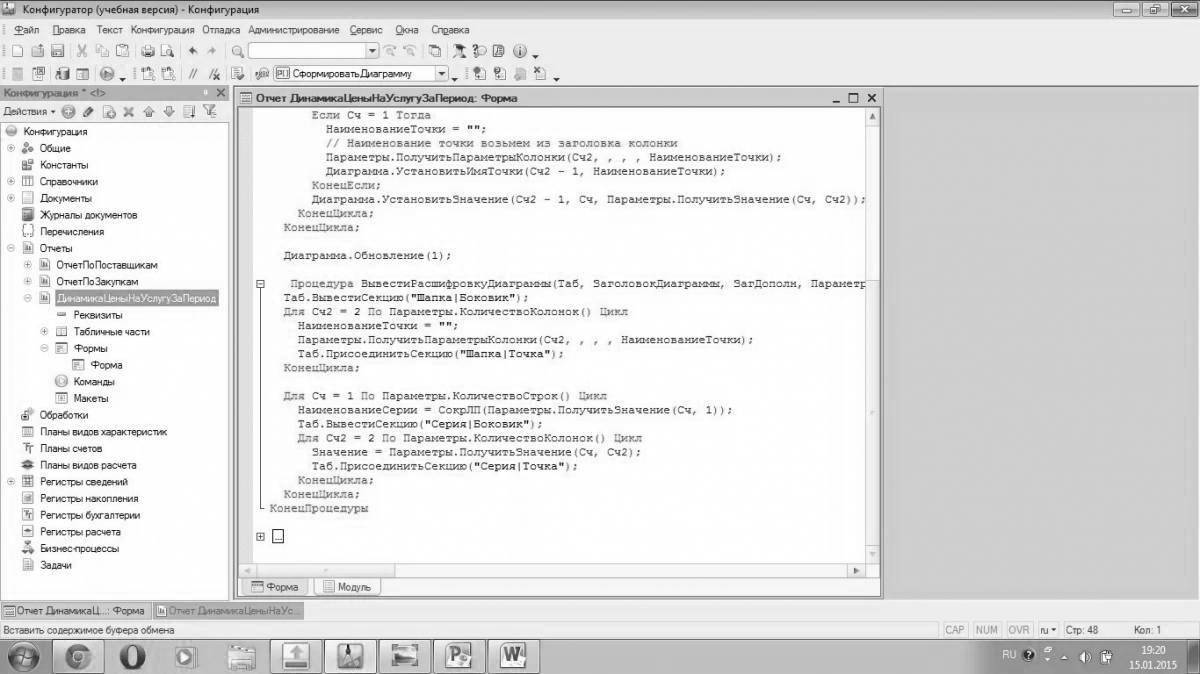Image resolution: width=1200 pixels, height=674 pixels.
Task: Switch to the Форма tab at bottom
Action: tap(275, 587)
